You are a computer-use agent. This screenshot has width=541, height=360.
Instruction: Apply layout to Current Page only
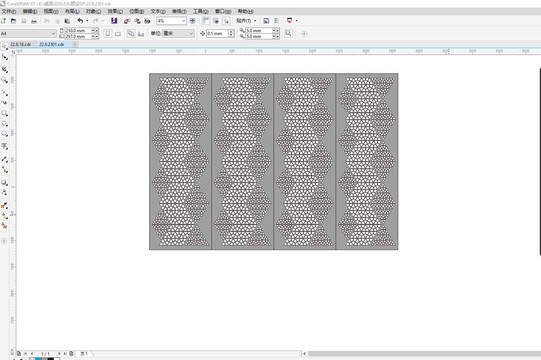141,33
